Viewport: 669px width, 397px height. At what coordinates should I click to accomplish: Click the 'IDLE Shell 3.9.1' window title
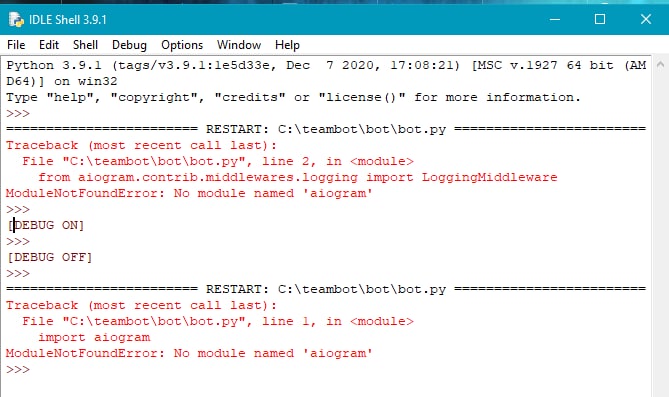[x=68, y=20]
